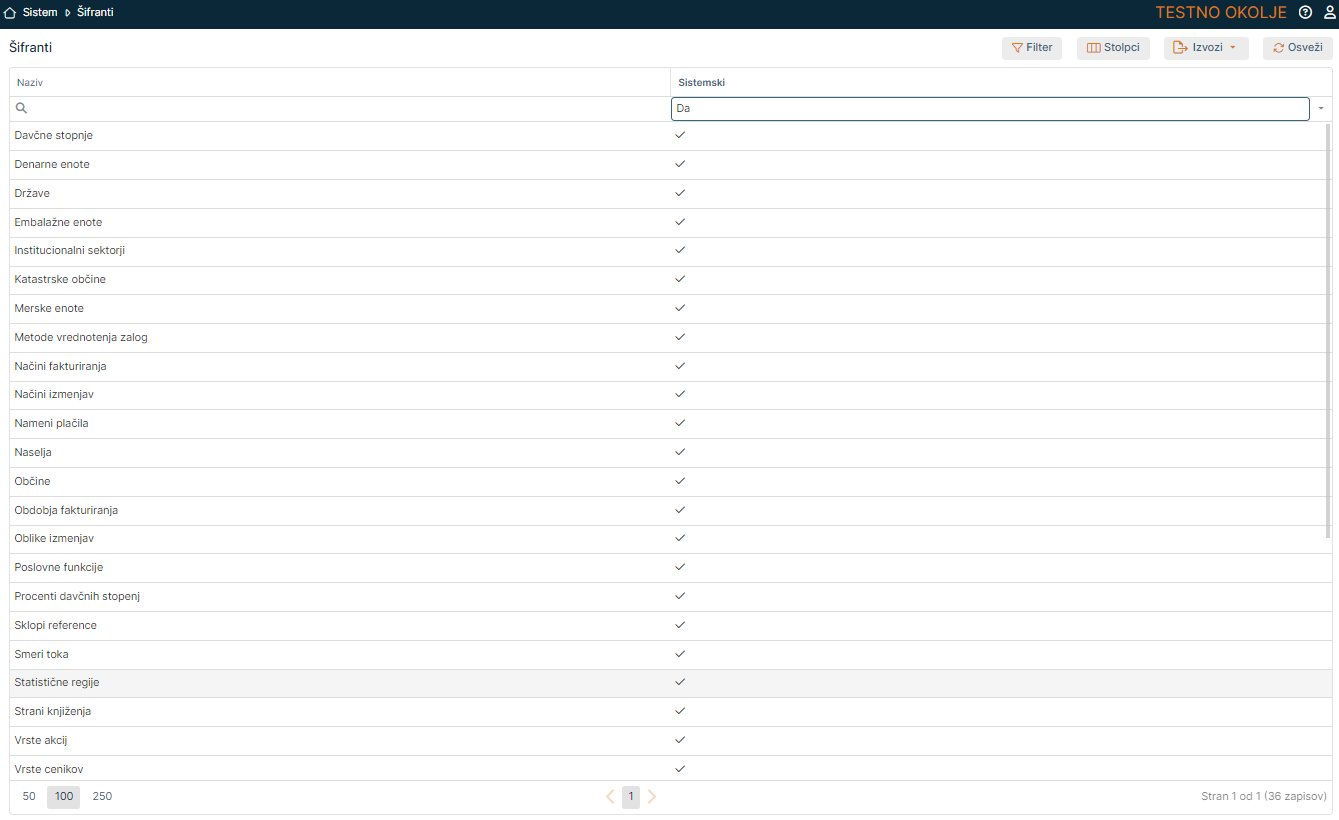Go to the previous page arrow
Screen dimensions: 1339x820
click(x=610, y=797)
